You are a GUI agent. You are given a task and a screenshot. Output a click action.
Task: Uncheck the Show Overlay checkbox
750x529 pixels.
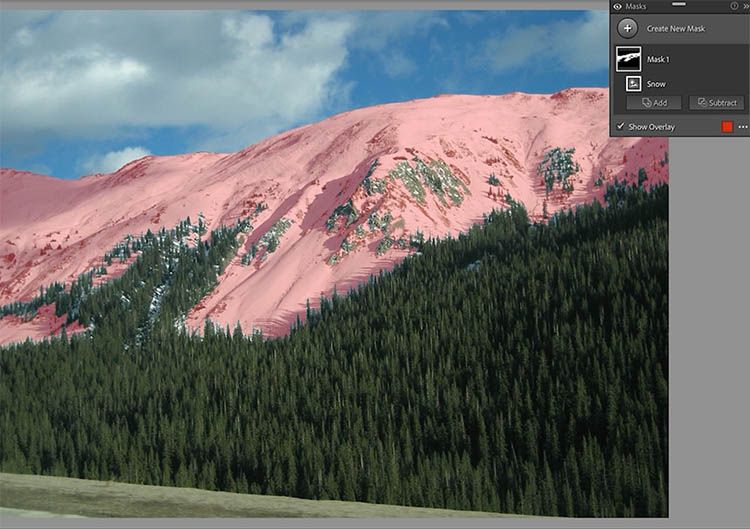tap(620, 127)
